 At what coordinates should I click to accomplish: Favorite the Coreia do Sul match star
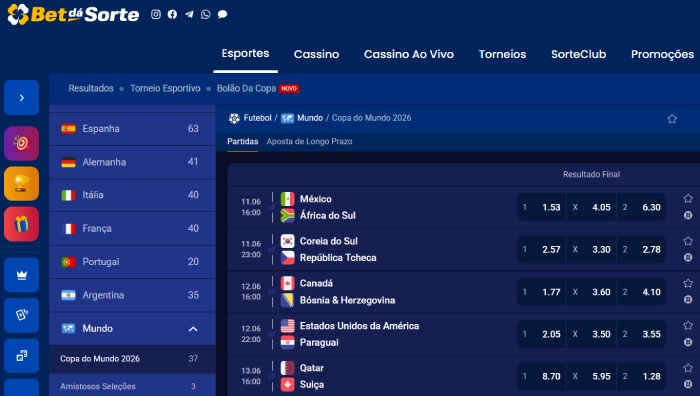click(x=688, y=241)
